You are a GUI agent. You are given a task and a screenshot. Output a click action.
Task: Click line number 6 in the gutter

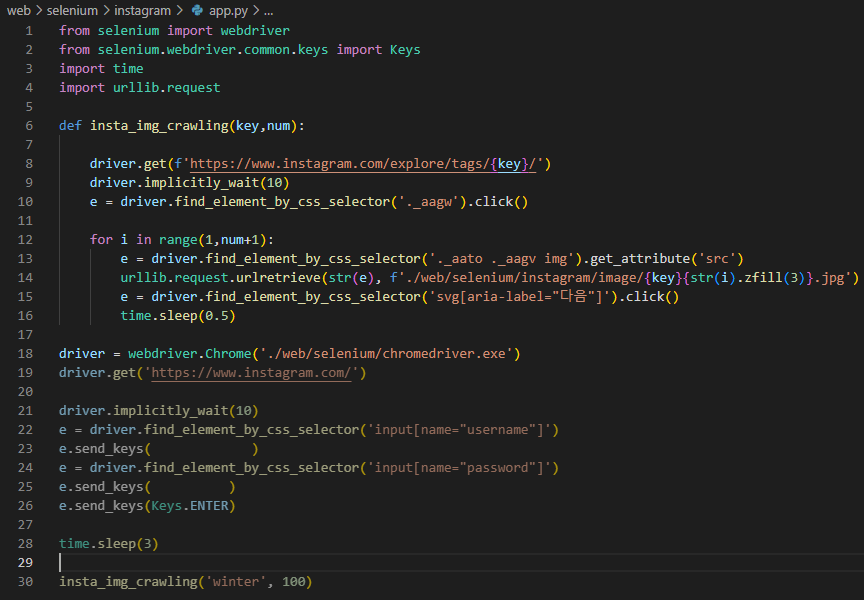pos(29,126)
